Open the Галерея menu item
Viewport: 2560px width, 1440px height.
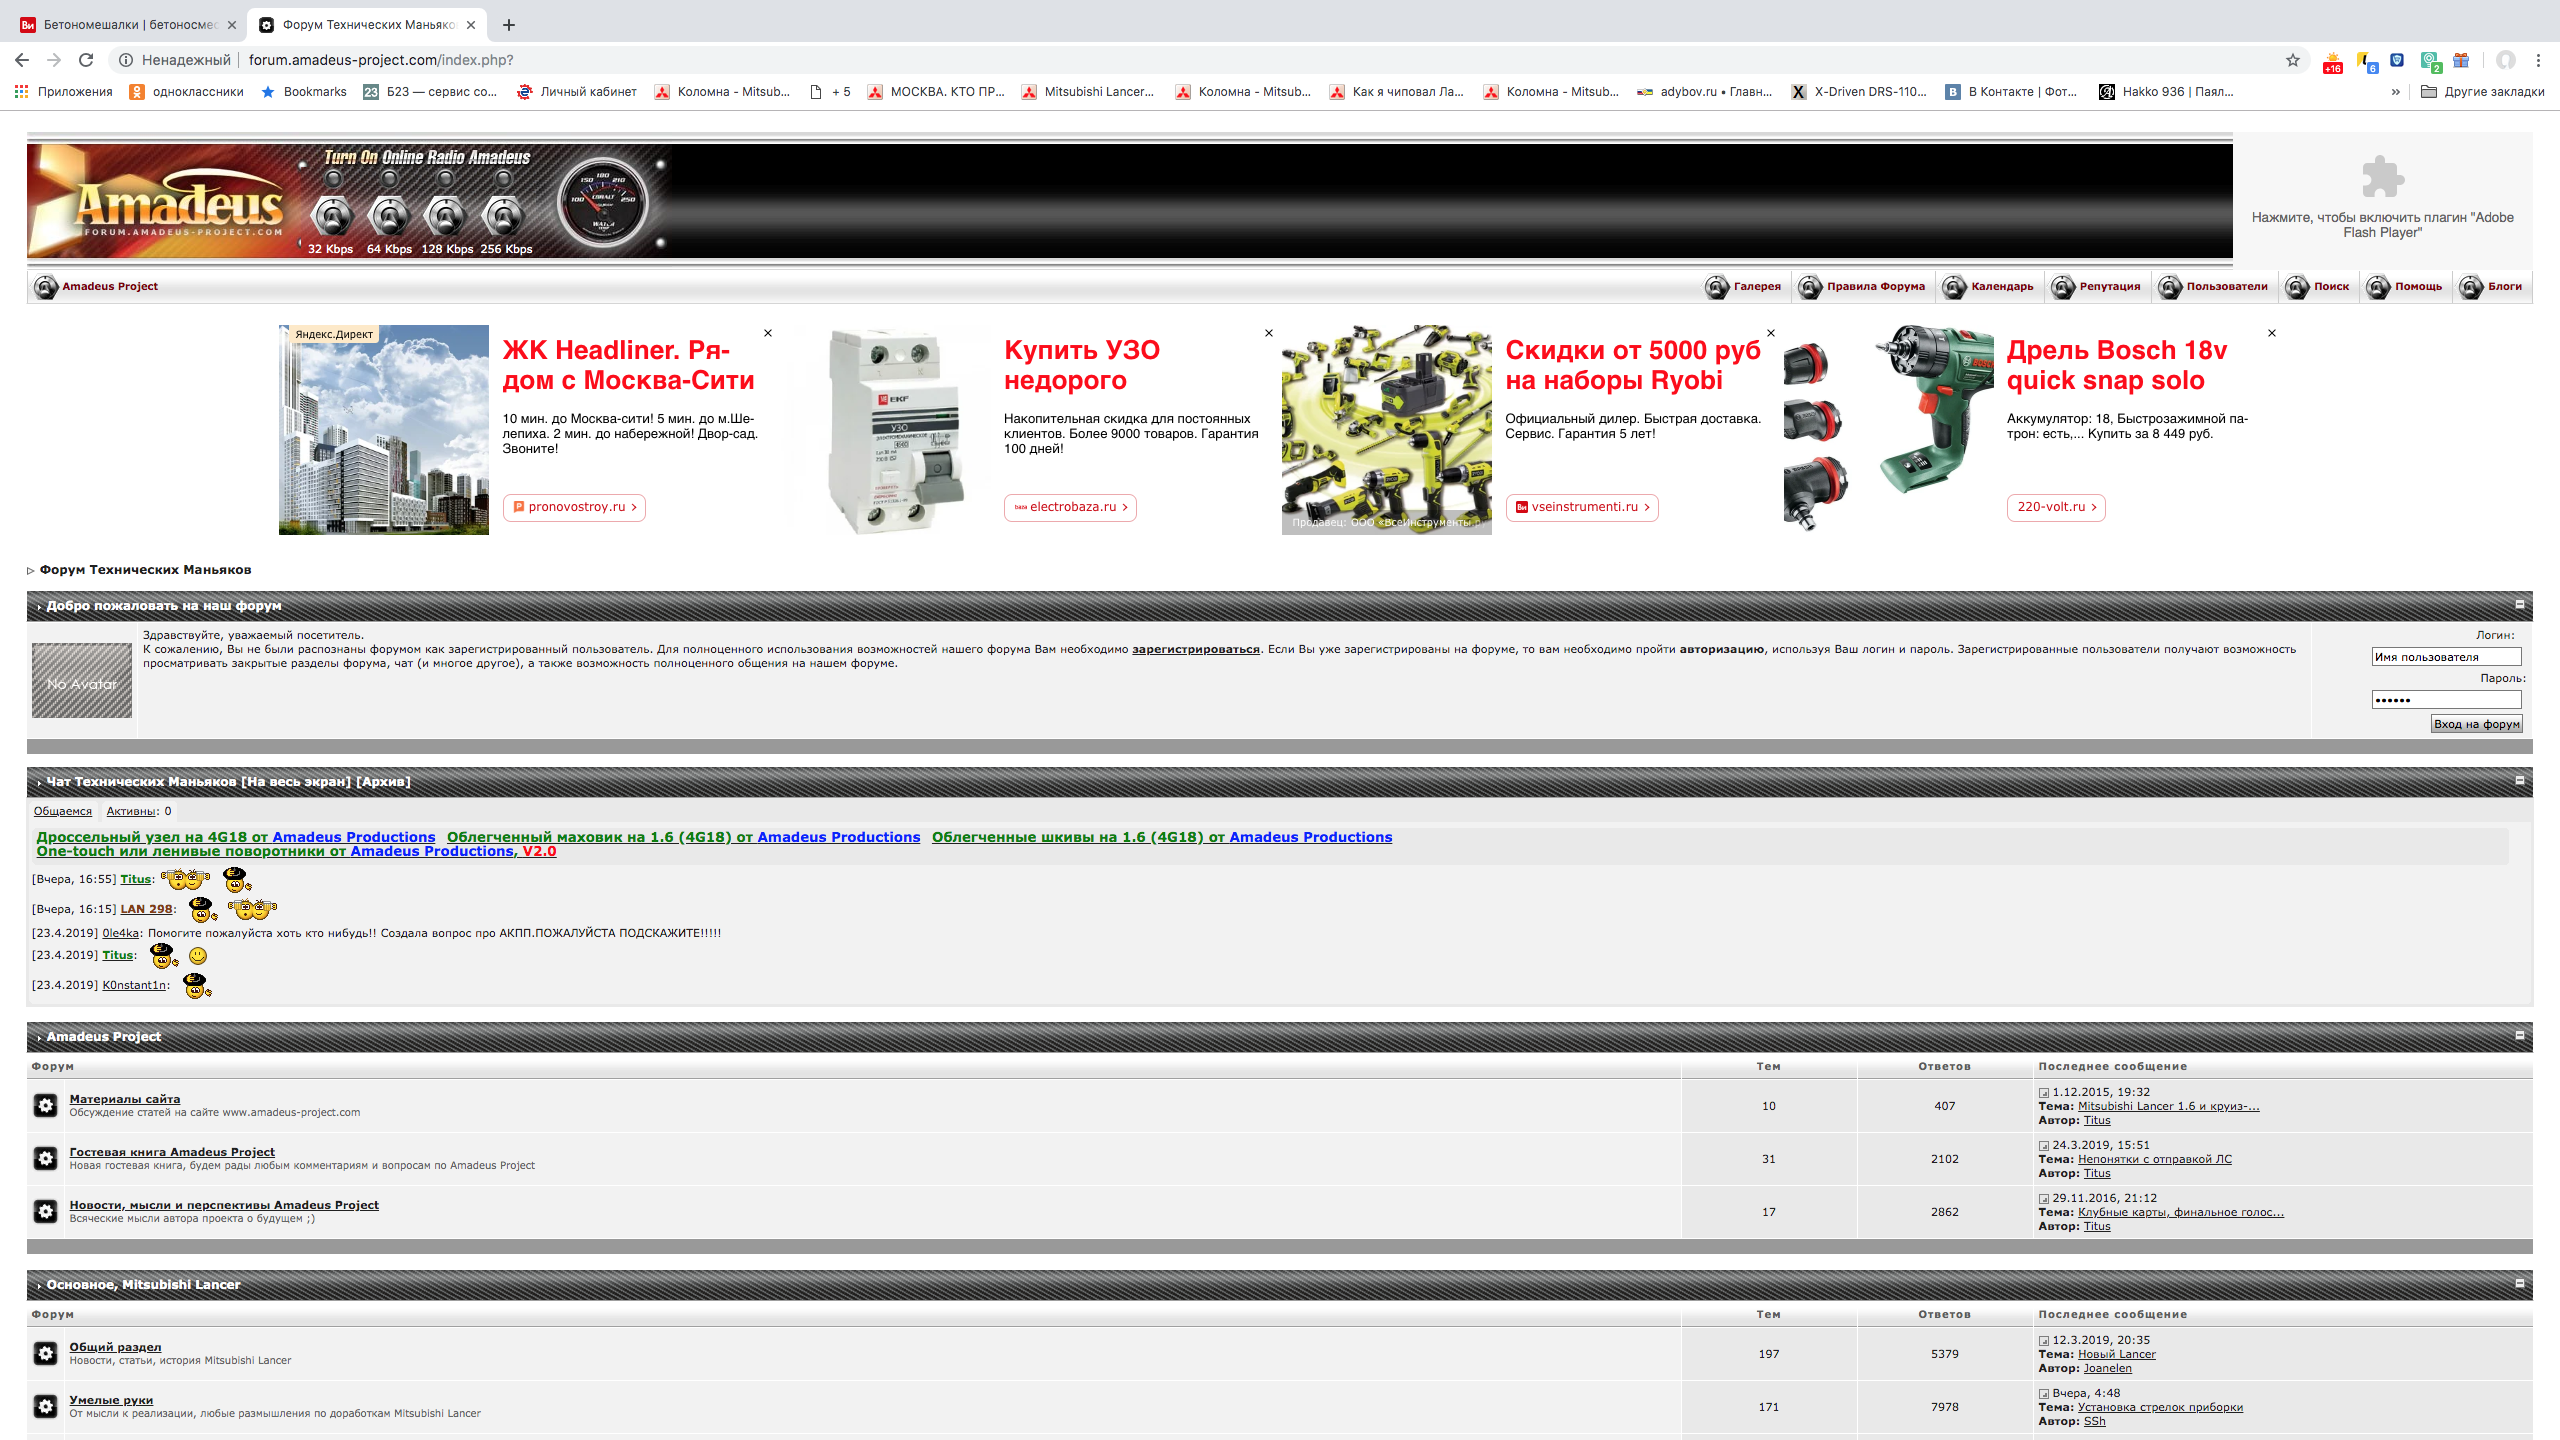tap(1743, 287)
